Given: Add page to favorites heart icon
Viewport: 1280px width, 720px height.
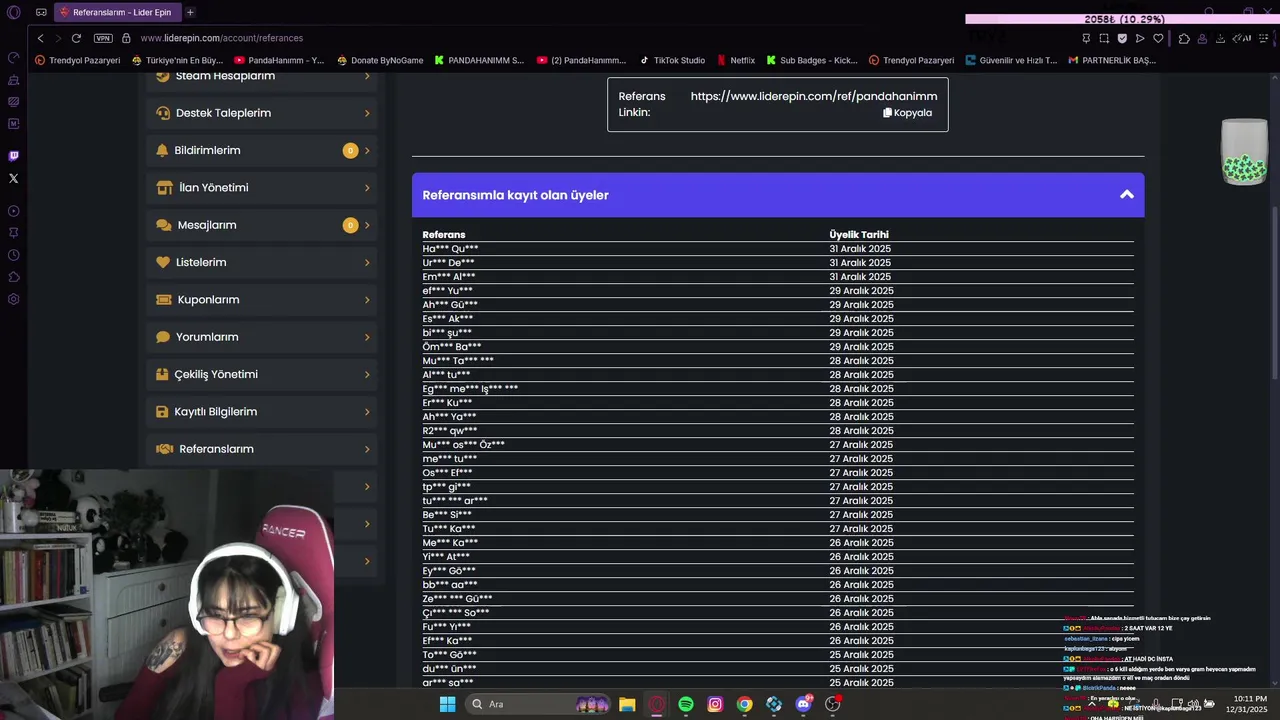Looking at the screenshot, I should click(x=1158, y=38).
